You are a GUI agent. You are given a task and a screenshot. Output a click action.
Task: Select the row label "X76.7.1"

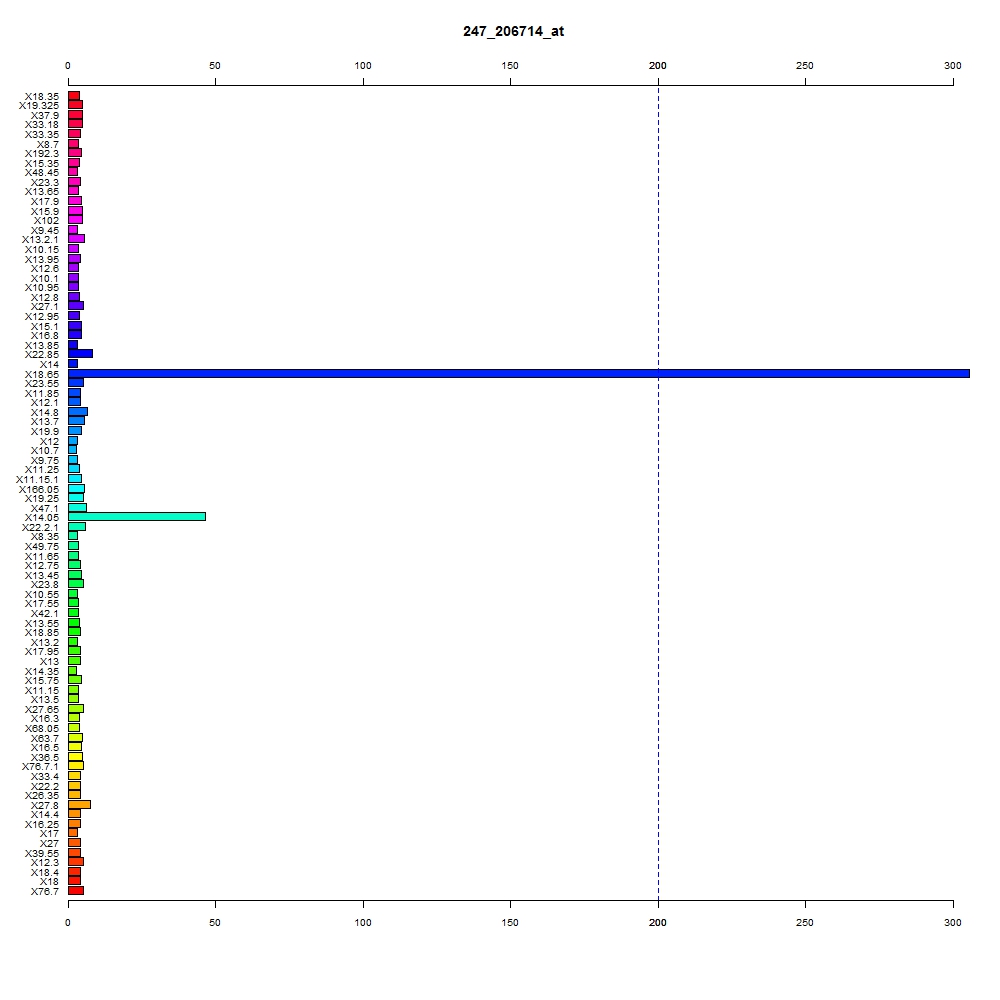pos(40,767)
